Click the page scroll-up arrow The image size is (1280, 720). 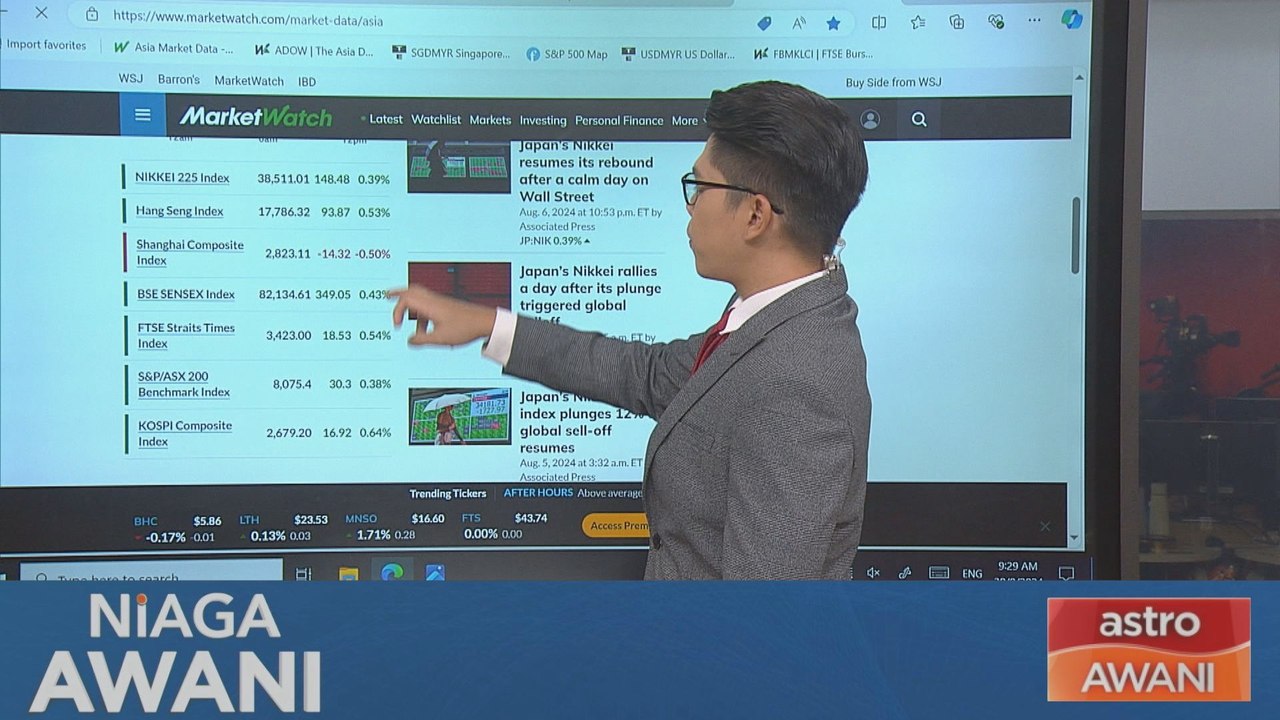pos(1078,78)
